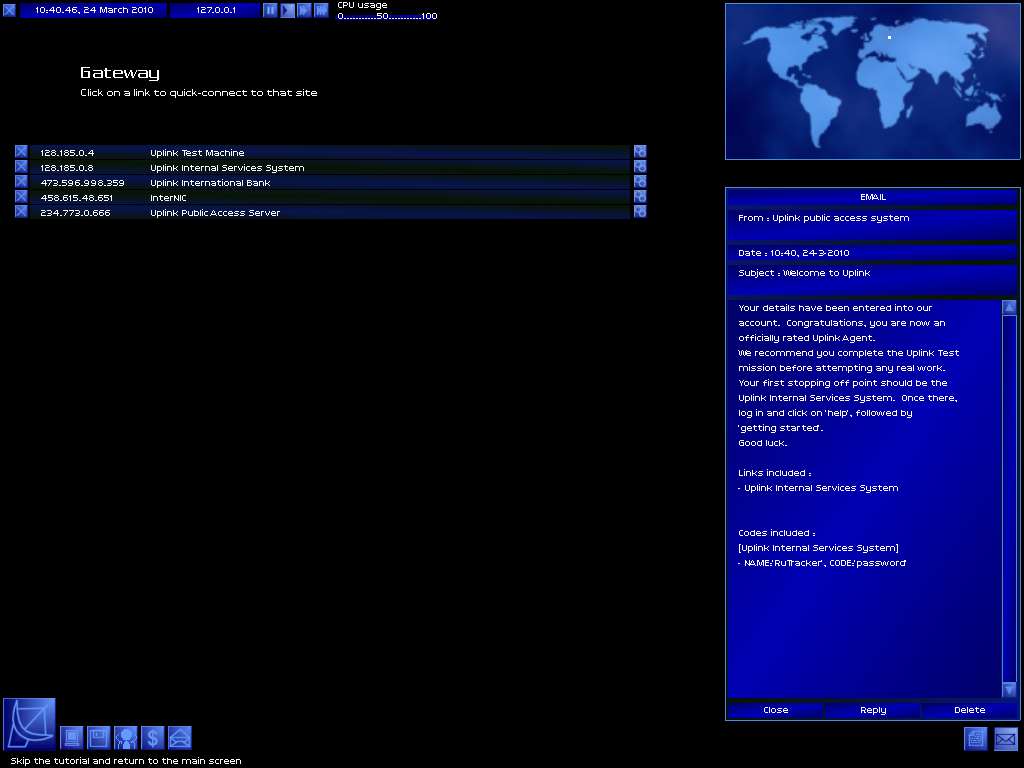This screenshot has width=1024, height=768.
Task: Open the mission notes icon beside the envelope
Action: (x=976, y=739)
